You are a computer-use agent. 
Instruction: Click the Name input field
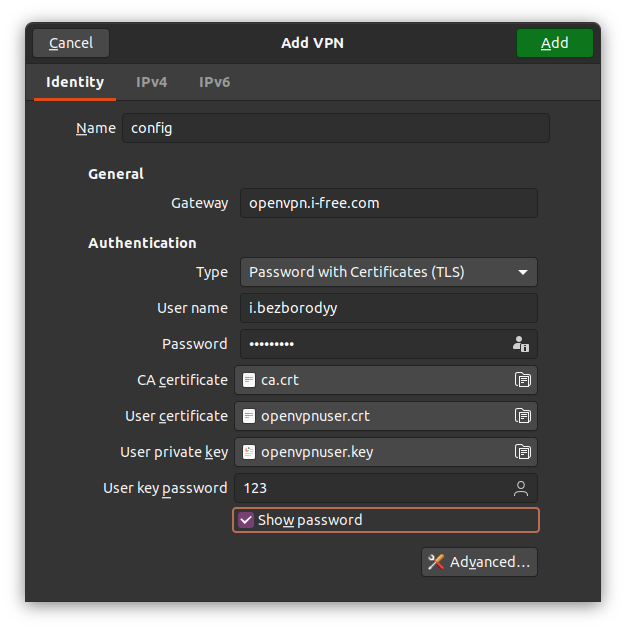coord(335,128)
